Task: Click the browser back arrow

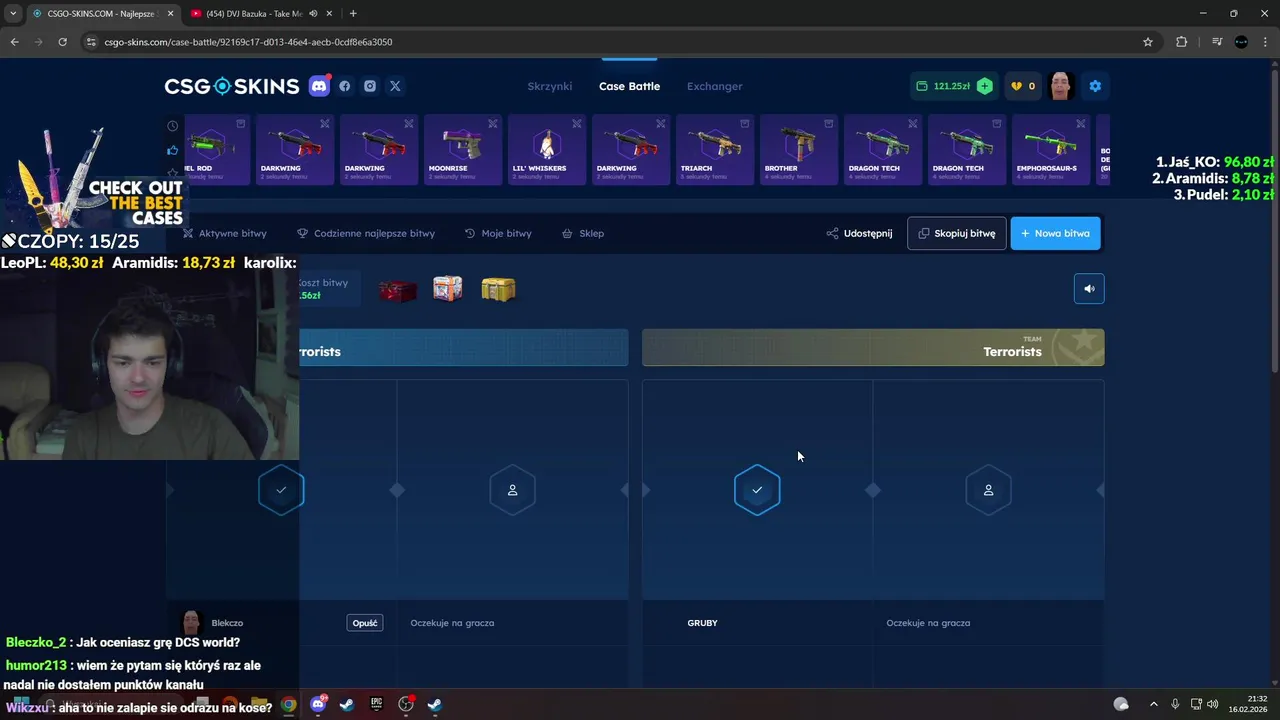Action: 14,42
